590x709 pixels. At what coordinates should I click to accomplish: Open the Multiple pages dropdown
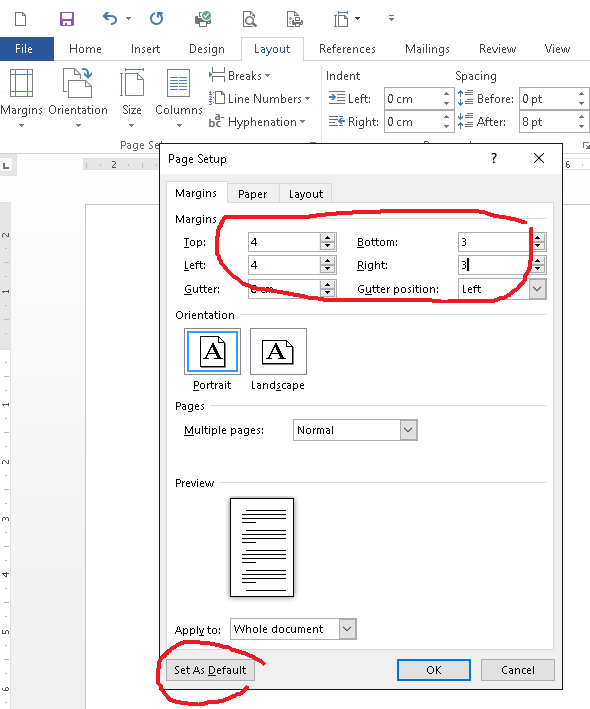coord(408,430)
